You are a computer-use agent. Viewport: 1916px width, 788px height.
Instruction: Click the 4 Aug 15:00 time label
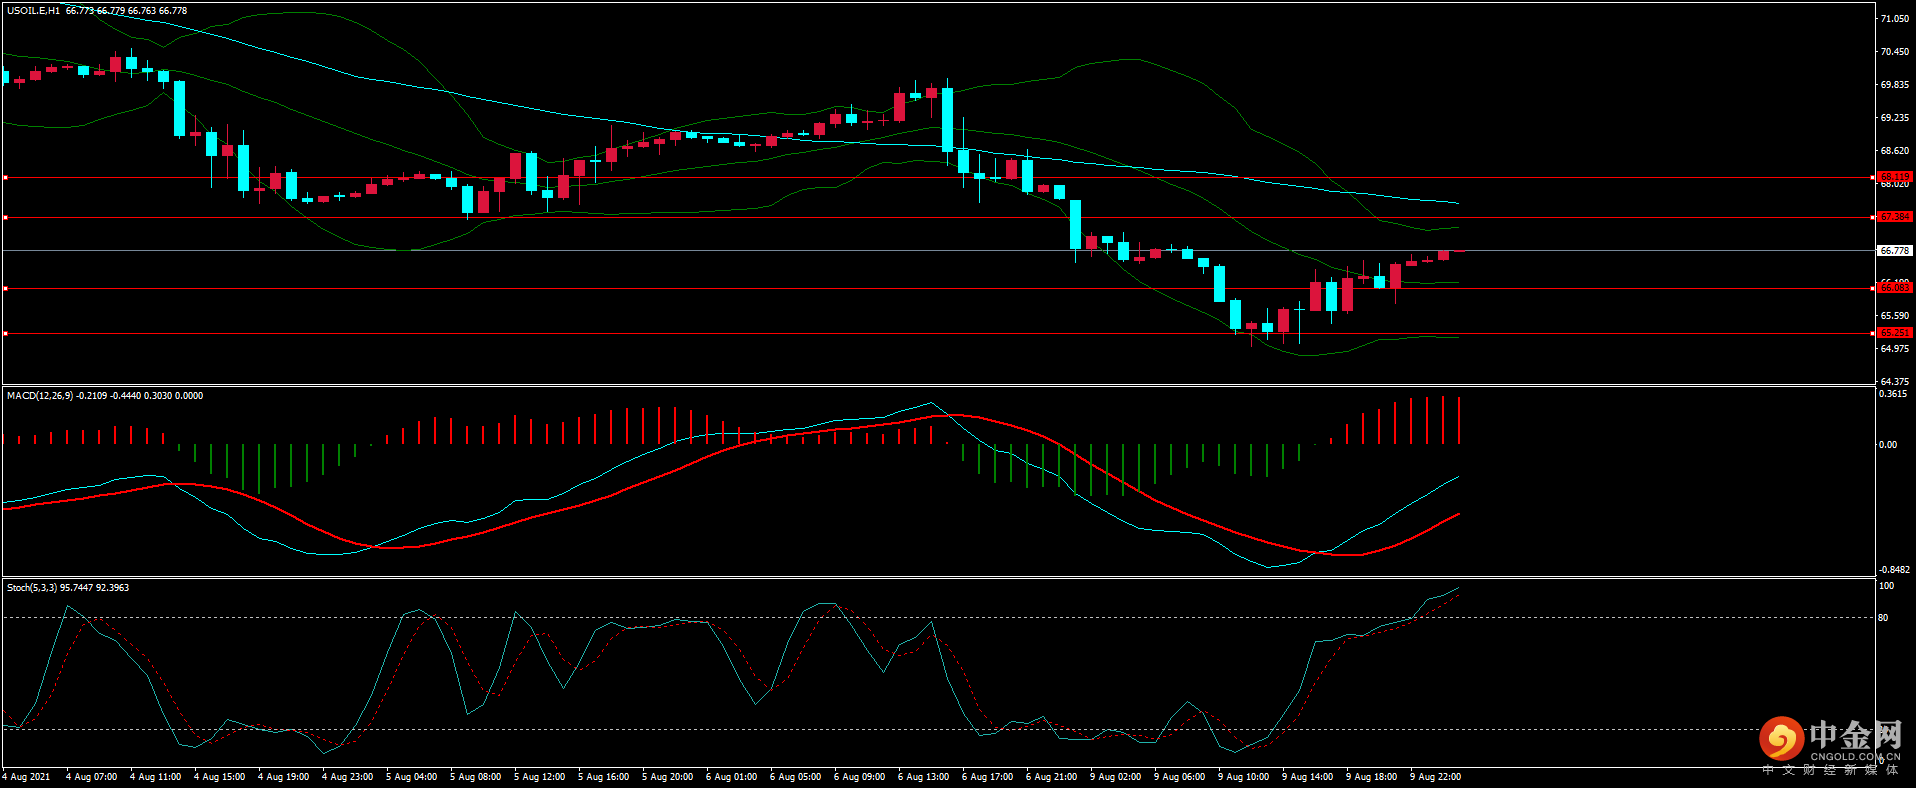tap(219, 777)
